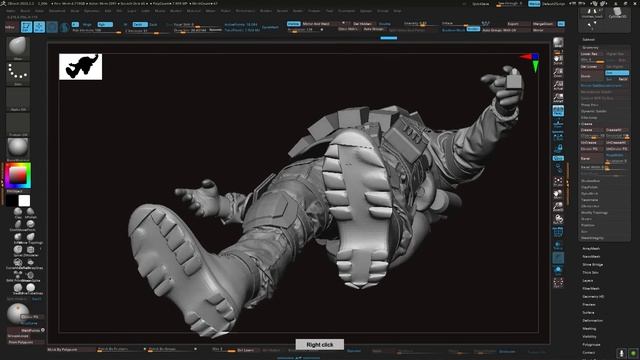Collapse the Geometry section header
The height and width of the screenshot is (360, 640).
pos(591,48)
